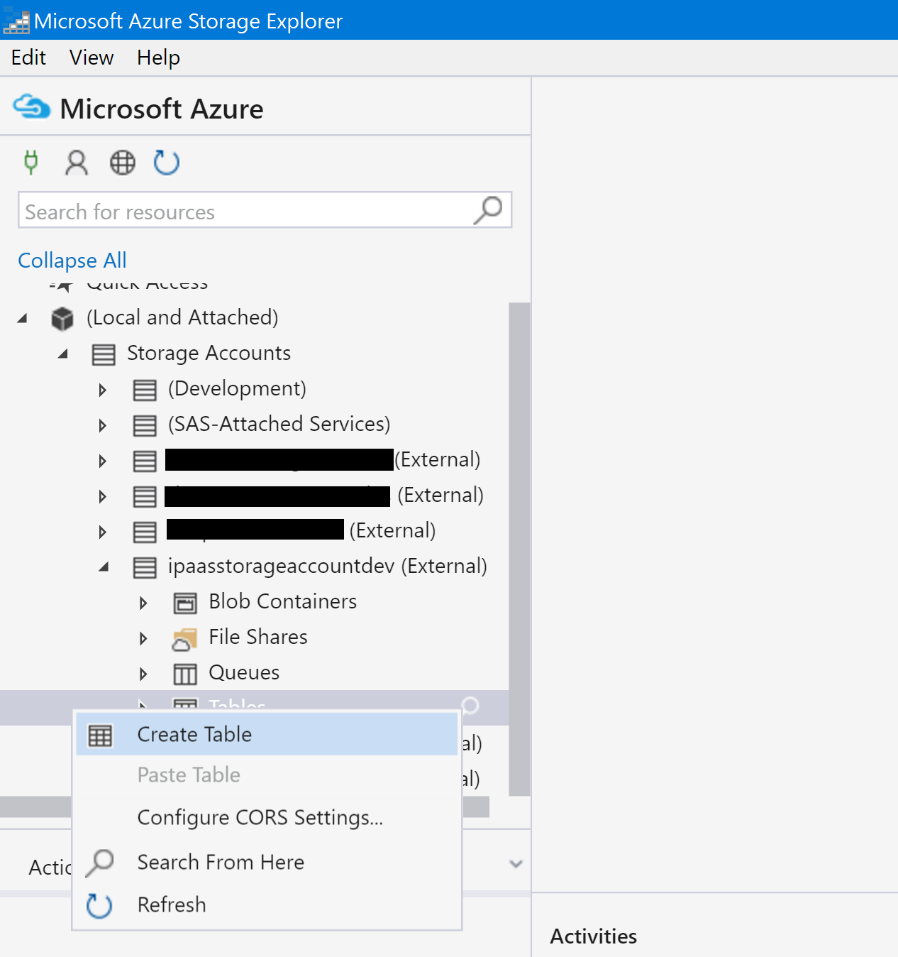Screen dimensions: 898x957
Task: Click the magnifier icon by Search From Here
Action: (x=100, y=863)
